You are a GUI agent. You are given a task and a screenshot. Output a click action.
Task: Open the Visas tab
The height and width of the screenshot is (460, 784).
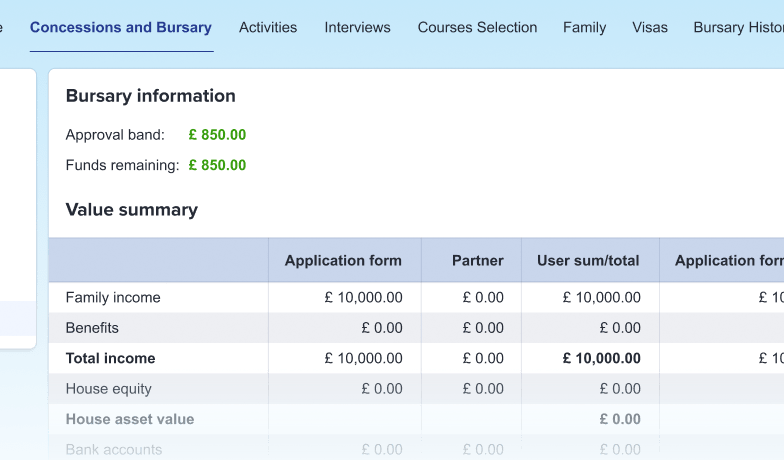pos(650,28)
